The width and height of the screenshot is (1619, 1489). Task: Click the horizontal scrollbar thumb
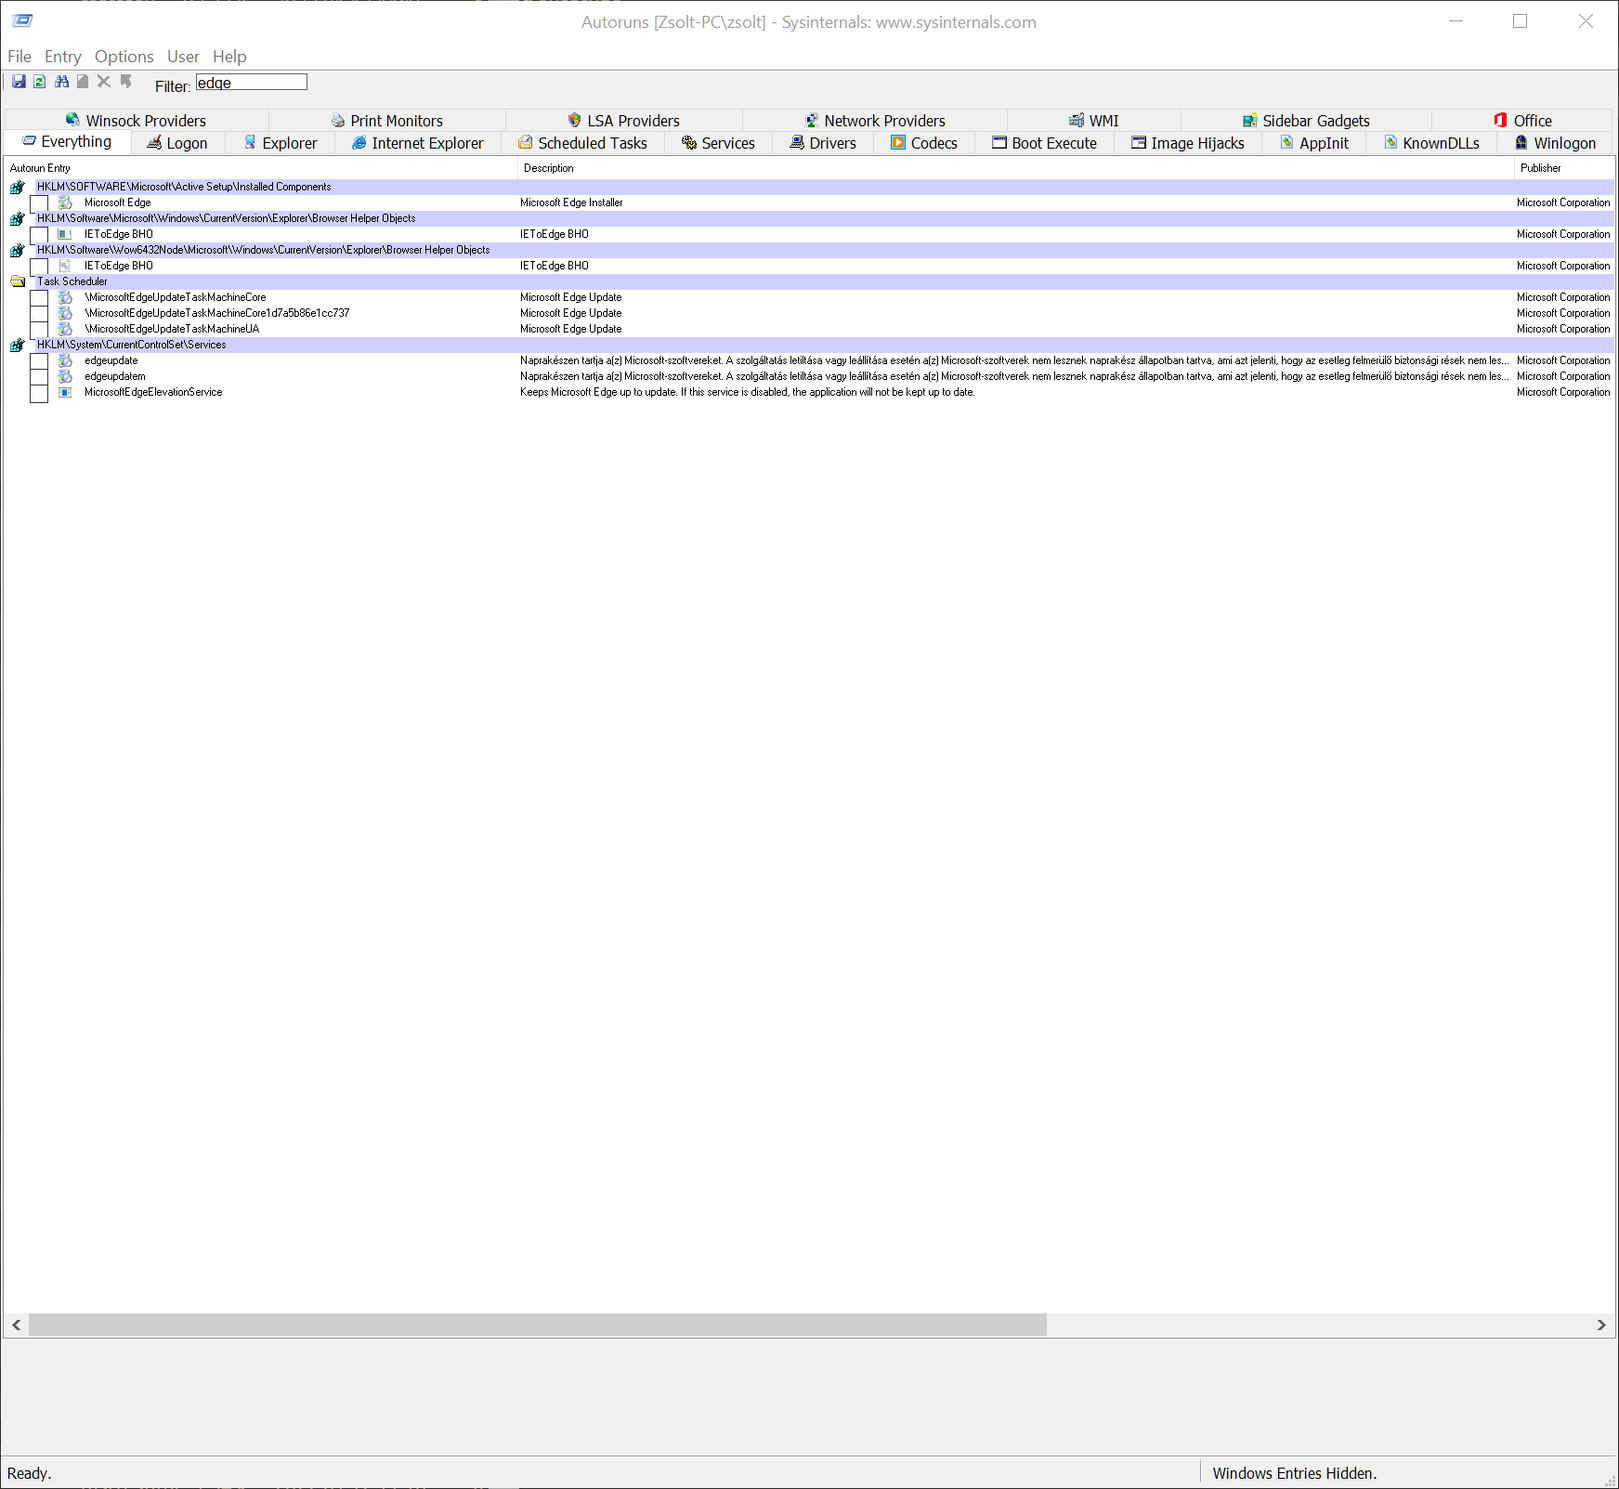click(538, 1325)
